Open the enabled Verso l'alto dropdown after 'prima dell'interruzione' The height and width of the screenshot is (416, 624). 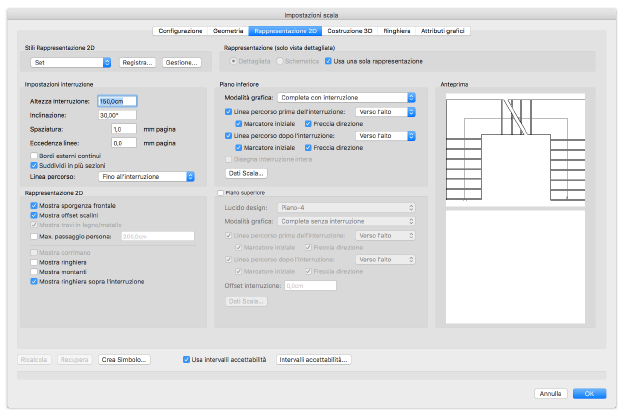point(385,112)
